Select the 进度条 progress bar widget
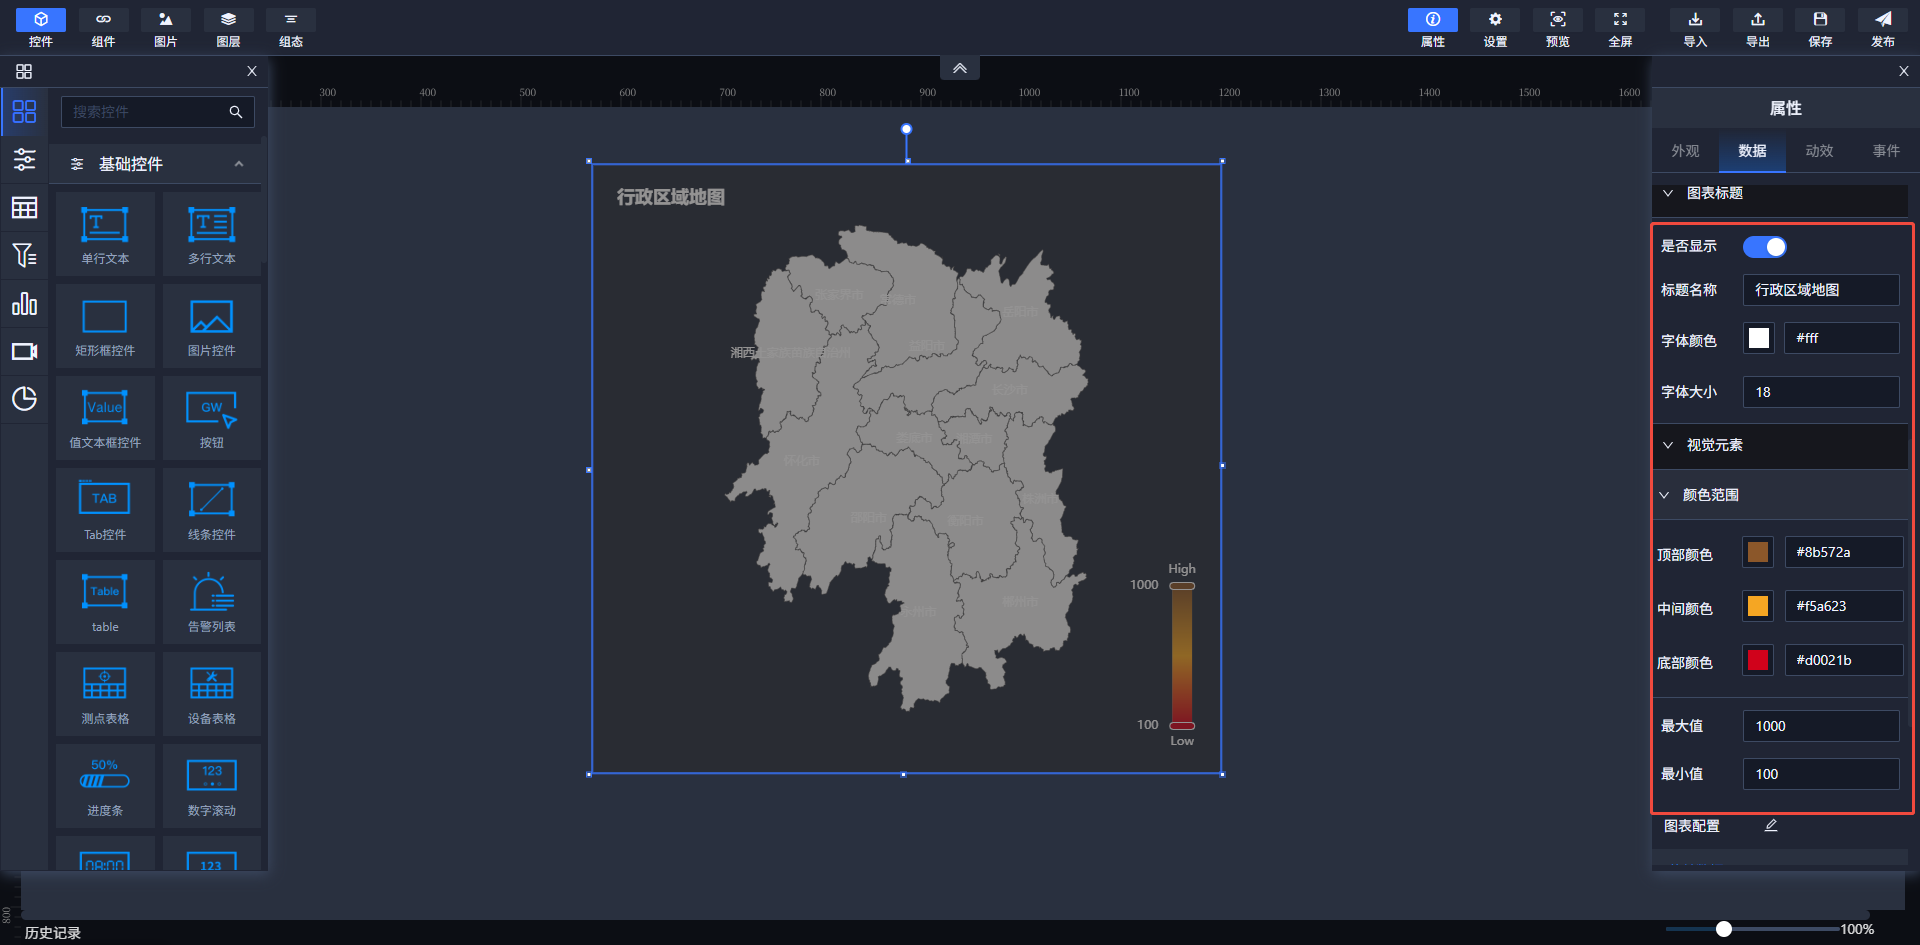 tap(105, 786)
